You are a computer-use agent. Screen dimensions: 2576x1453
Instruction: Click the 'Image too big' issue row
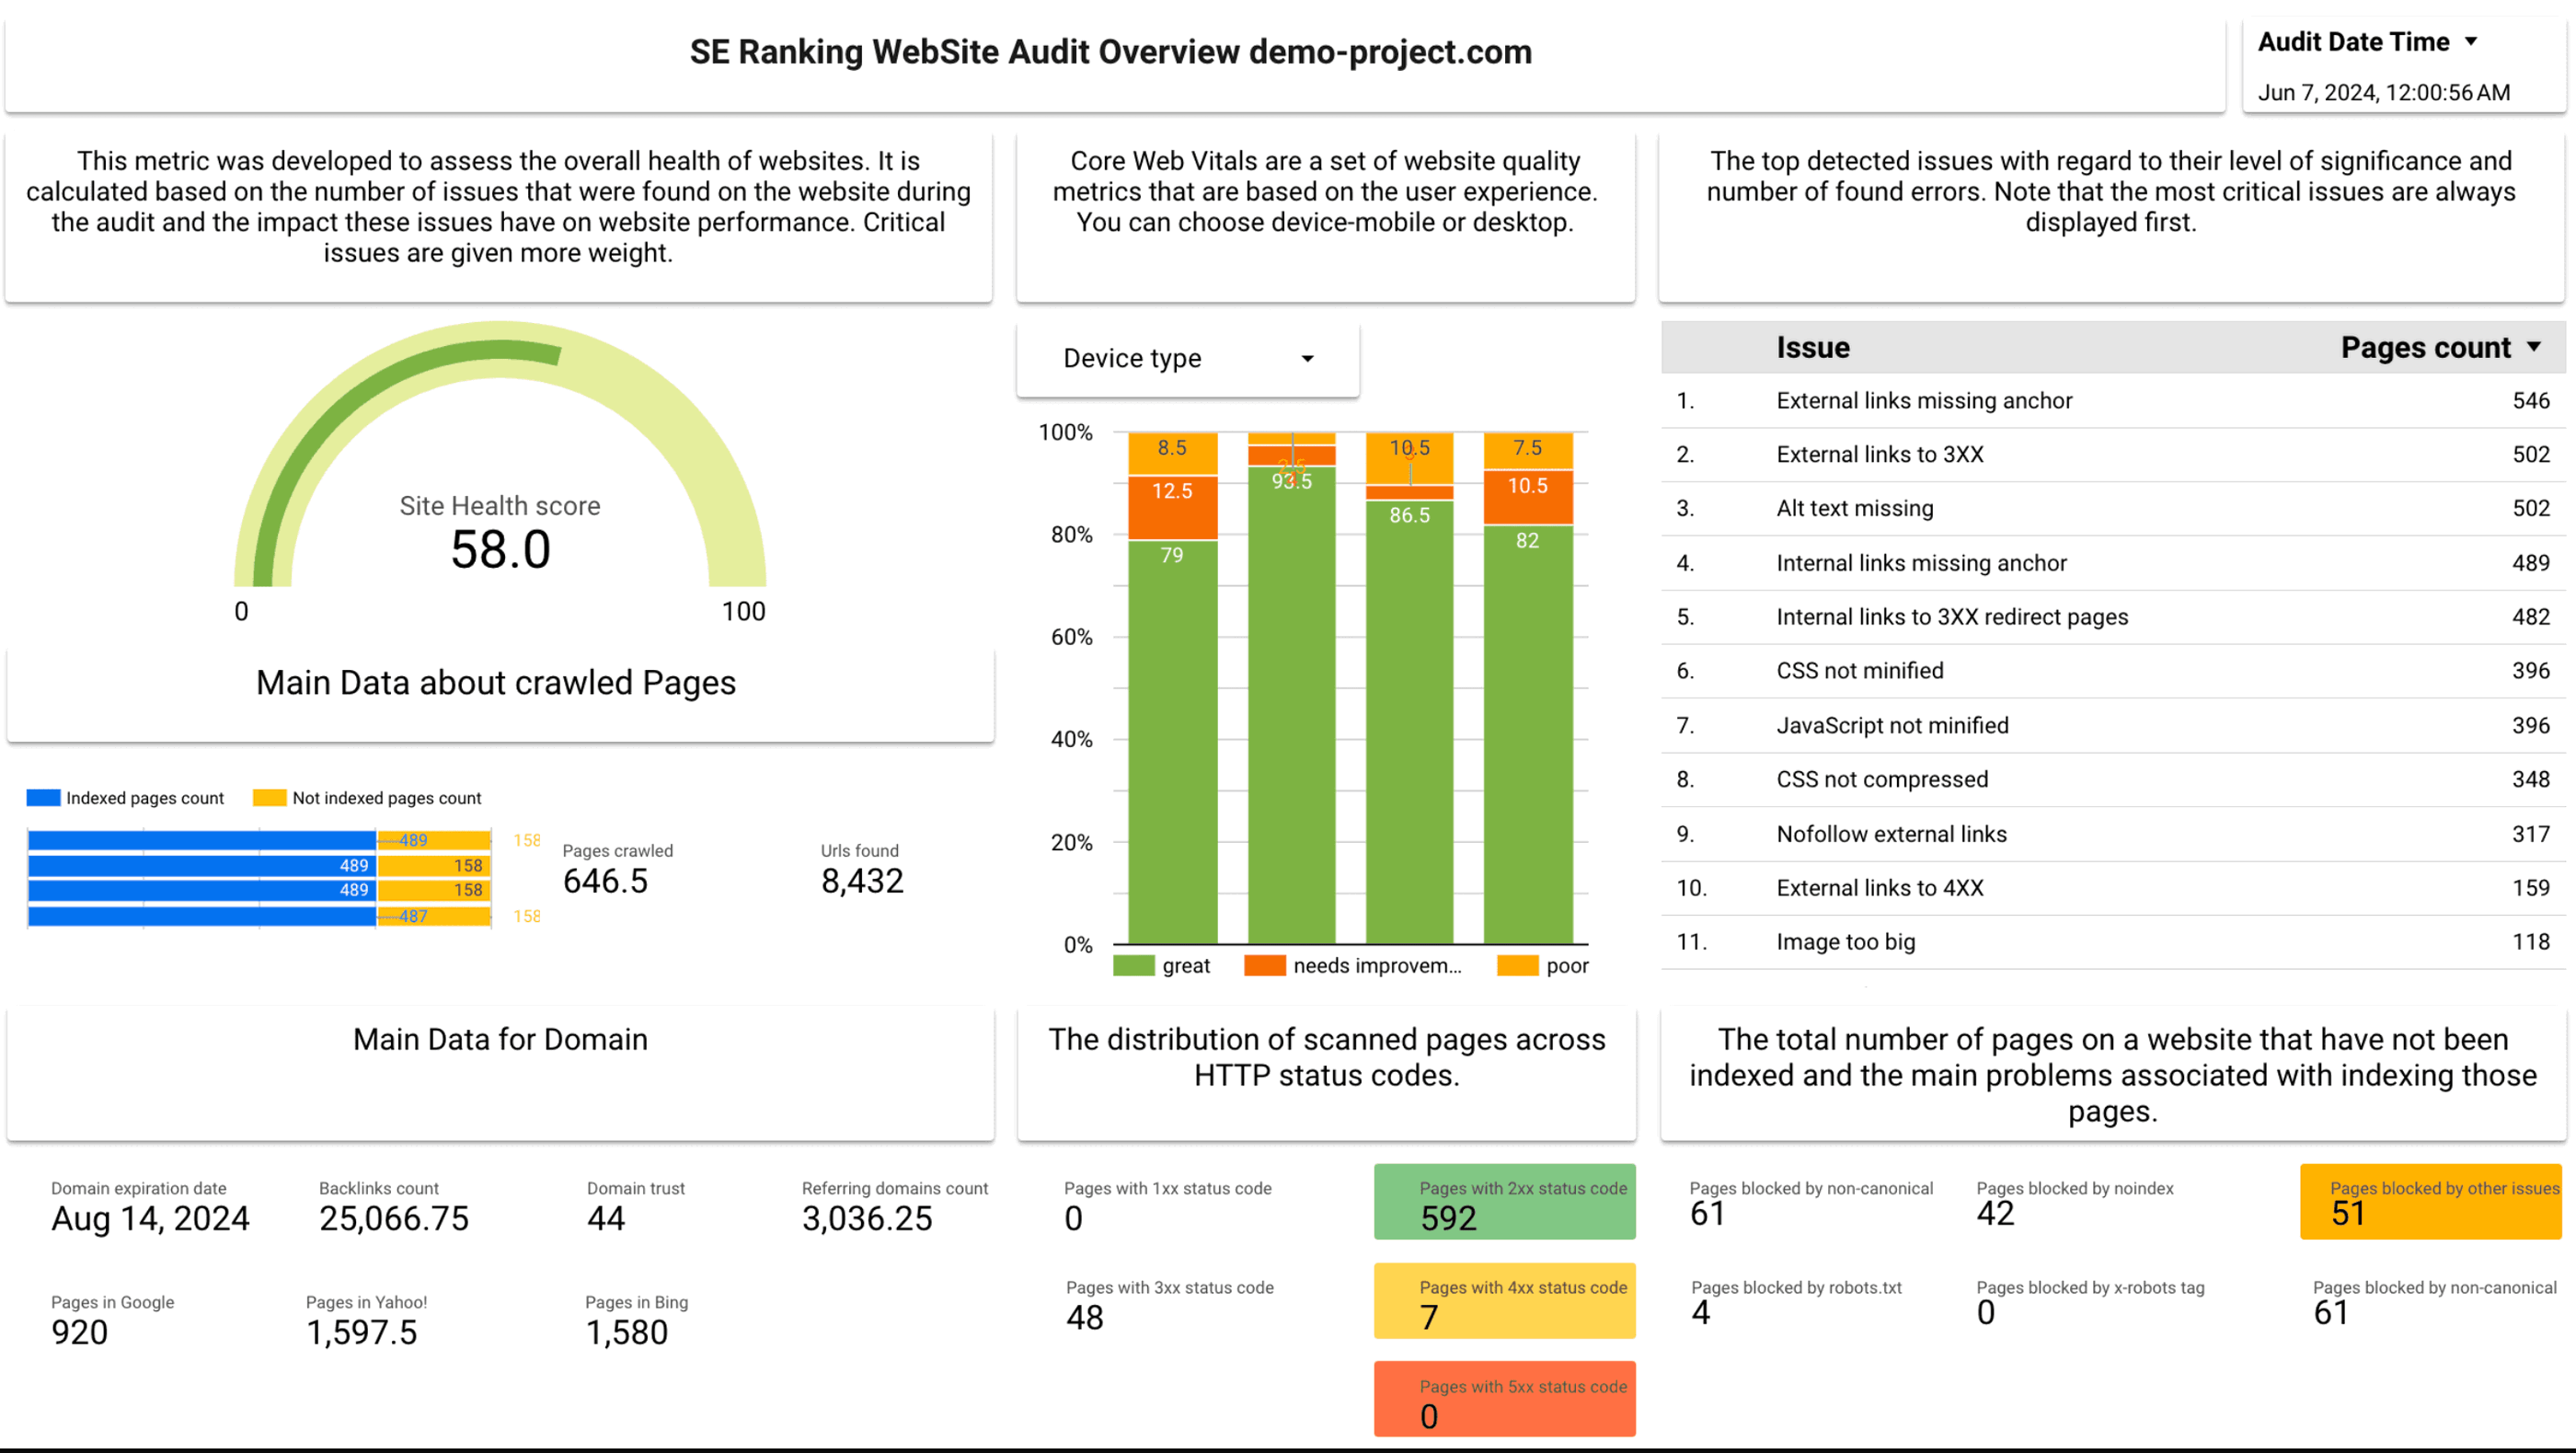click(x=1845, y=941)
